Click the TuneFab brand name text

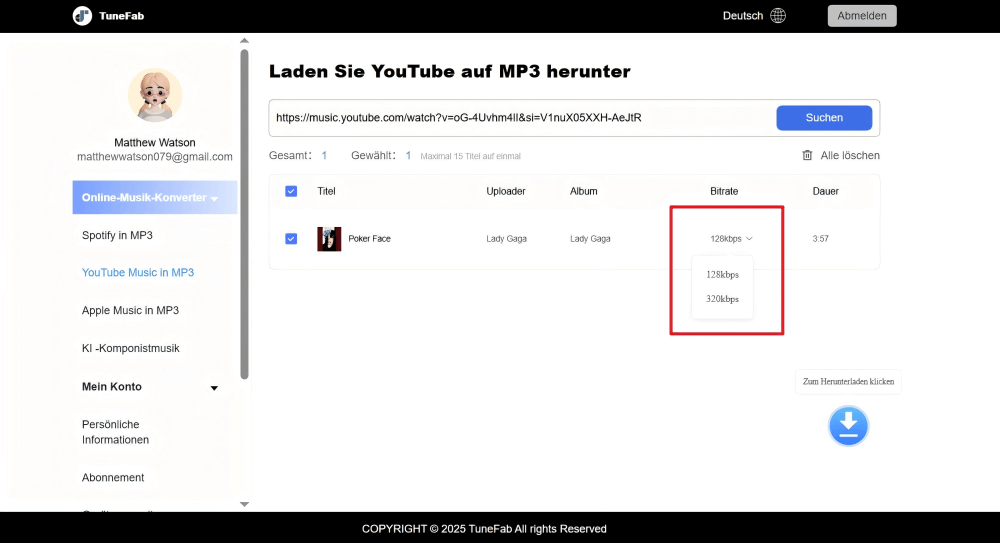pos(121,15)
